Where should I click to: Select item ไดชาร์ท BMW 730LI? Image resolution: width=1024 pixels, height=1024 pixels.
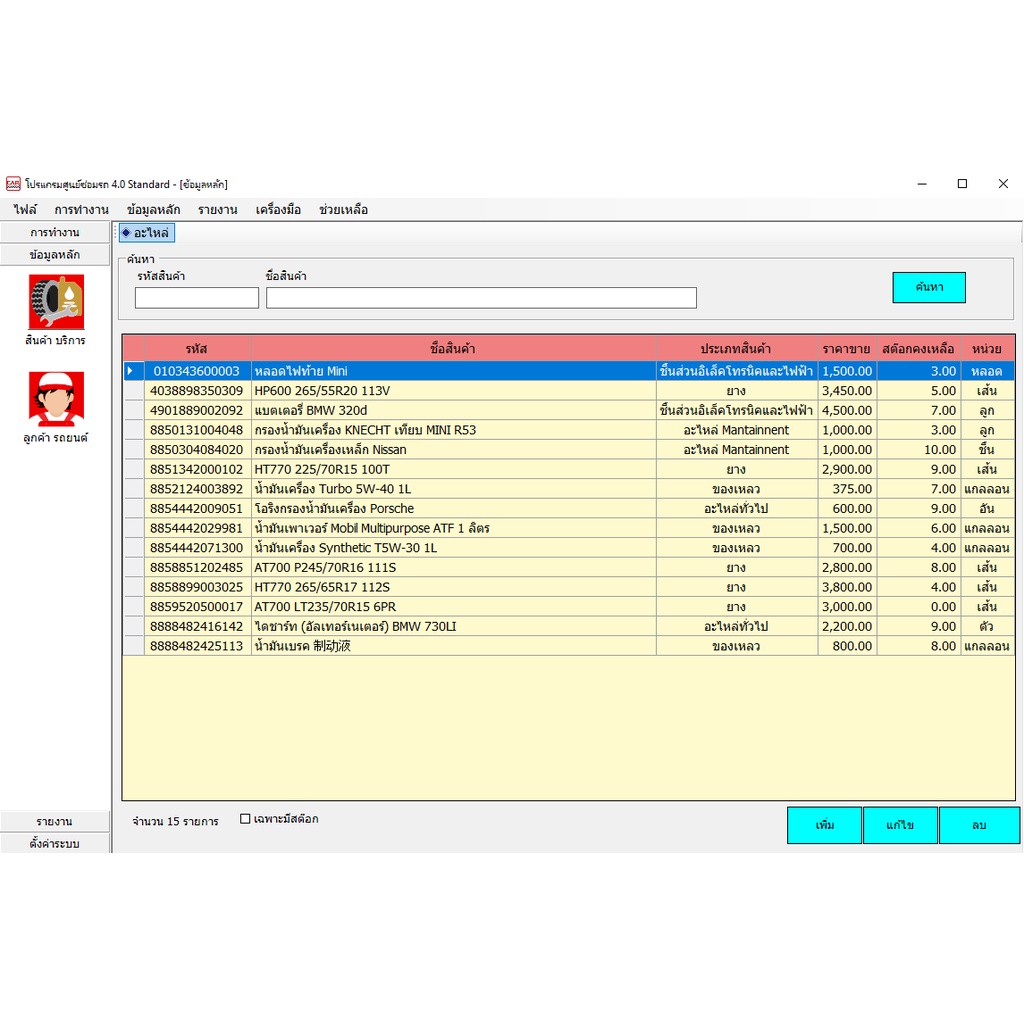[453, 626]
